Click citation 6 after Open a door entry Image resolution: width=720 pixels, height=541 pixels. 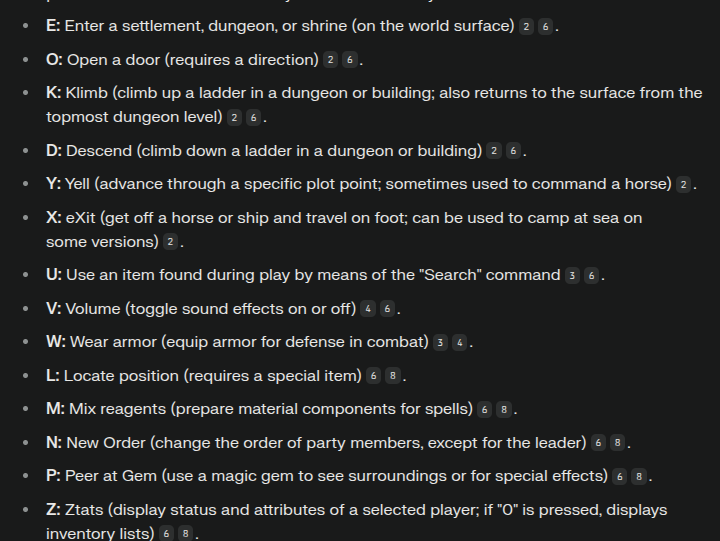(x=350, y=60)
